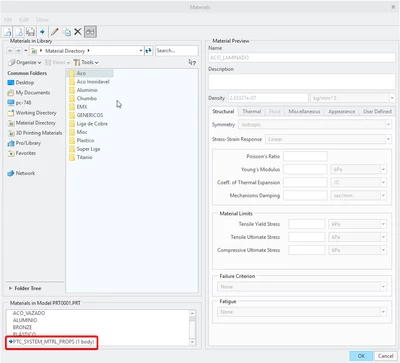Image resolution: width=400 pixels, height=363 pixels.
Task: Select the Aco folder
Action: pos(91,73)
